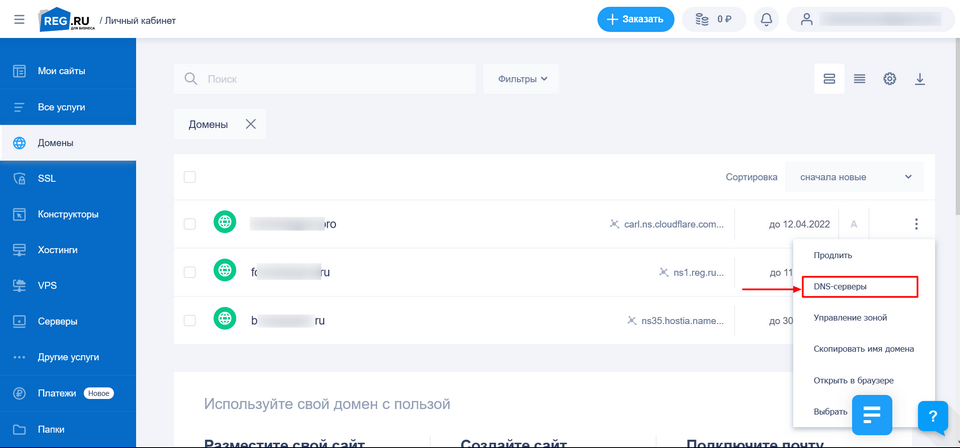Open VPS section in sidebar
This screenshot has height=448, width=960.
pyautogui.click(x=68, y=285)
